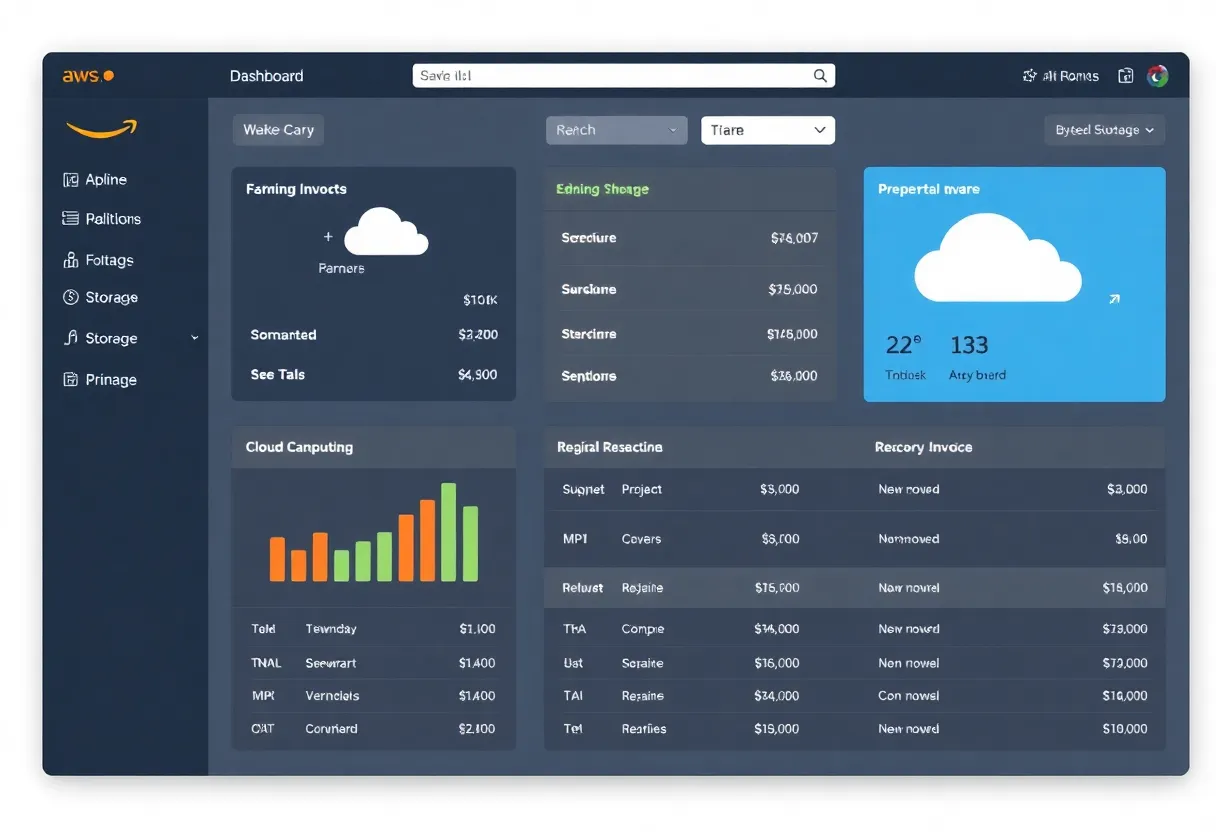Image resolution: width=1216 pixels, height=832 pixels.
Task: Select Apline in the sidebar
Action: point(106,180)
